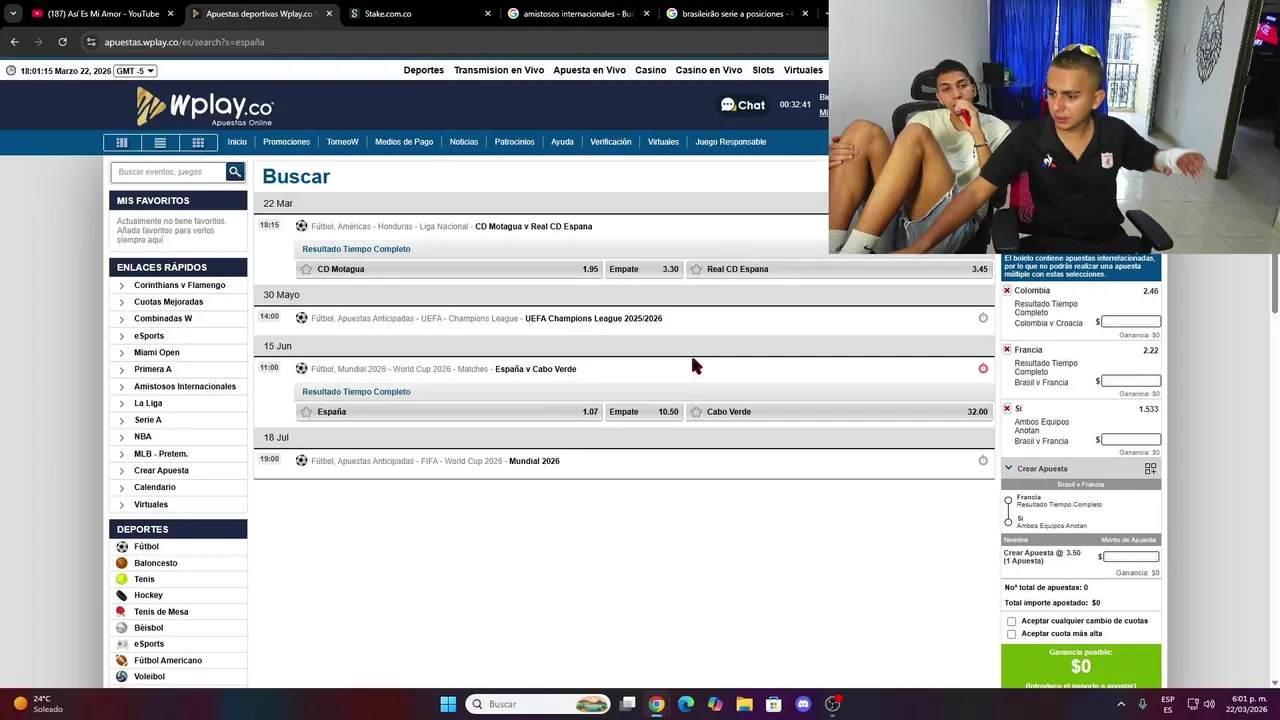Open the España v Cabo Verde match link
1280x720 pixels.
pos(535,369)
